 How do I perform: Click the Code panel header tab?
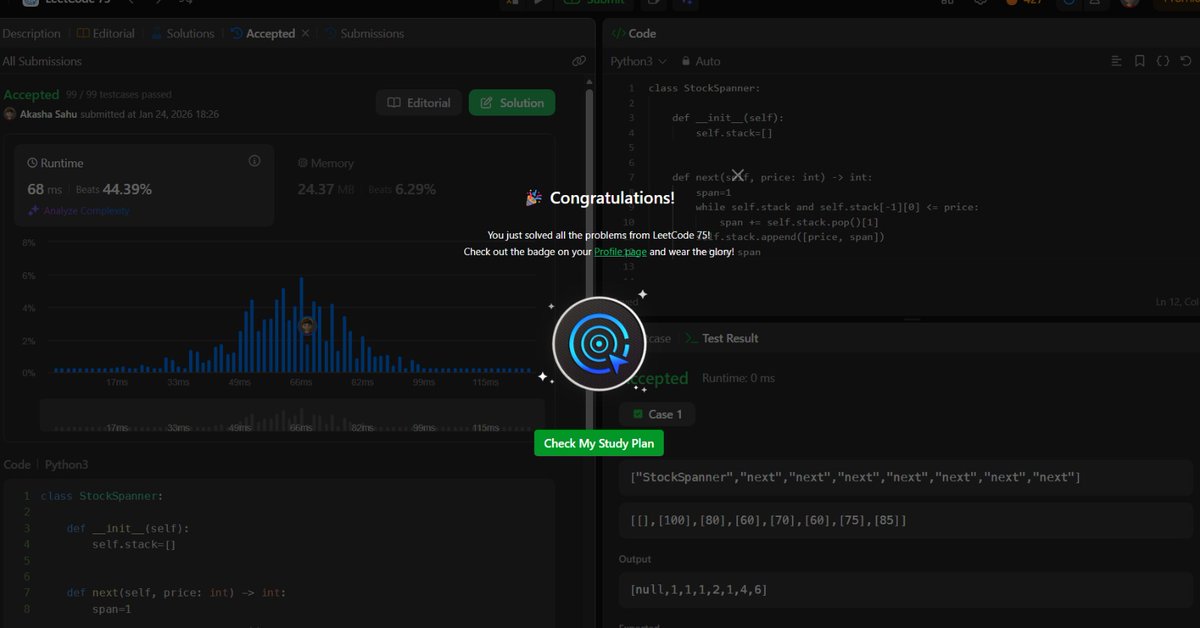pyautogui.click(x=633, y=33)
